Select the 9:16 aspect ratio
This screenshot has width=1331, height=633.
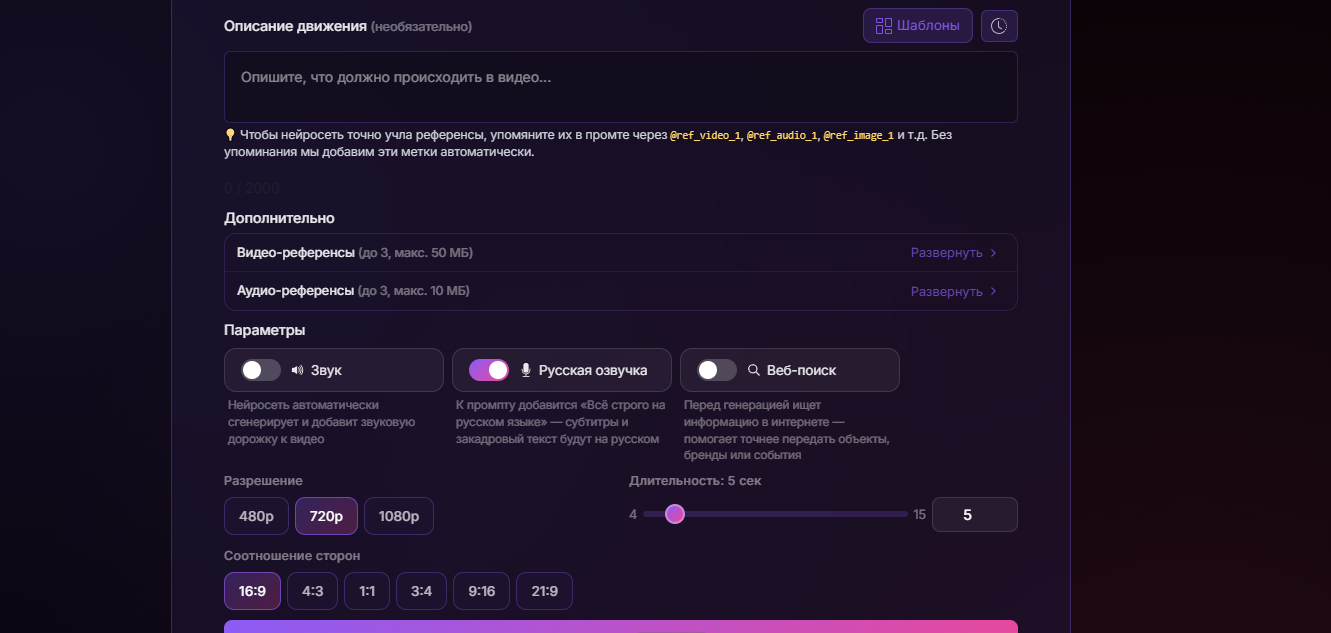481,591
